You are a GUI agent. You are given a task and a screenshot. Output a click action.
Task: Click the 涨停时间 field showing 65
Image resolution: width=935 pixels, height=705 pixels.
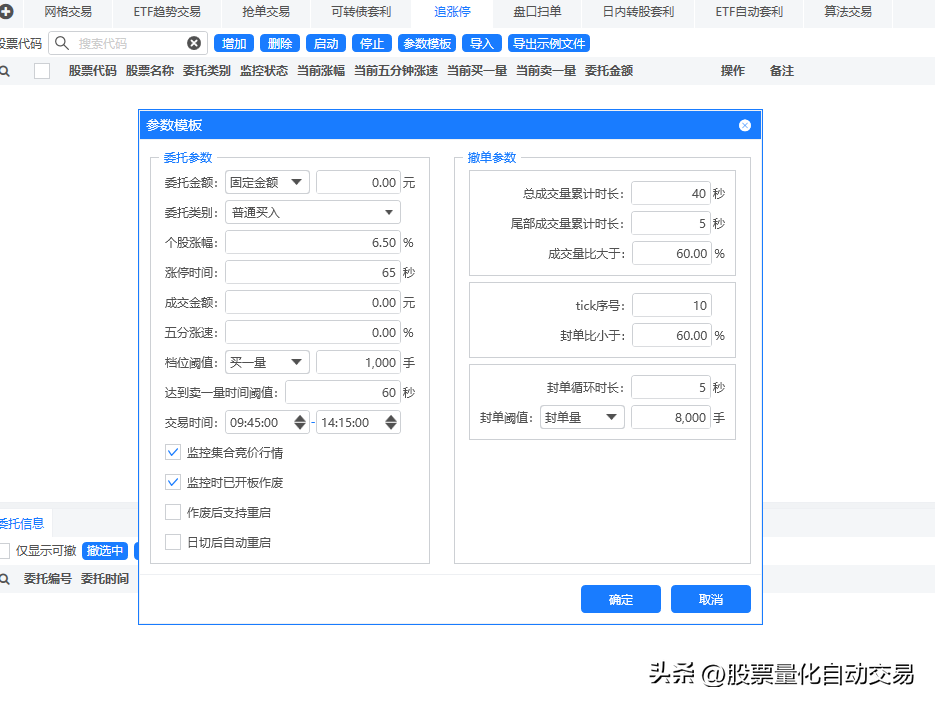coord(312,273)
